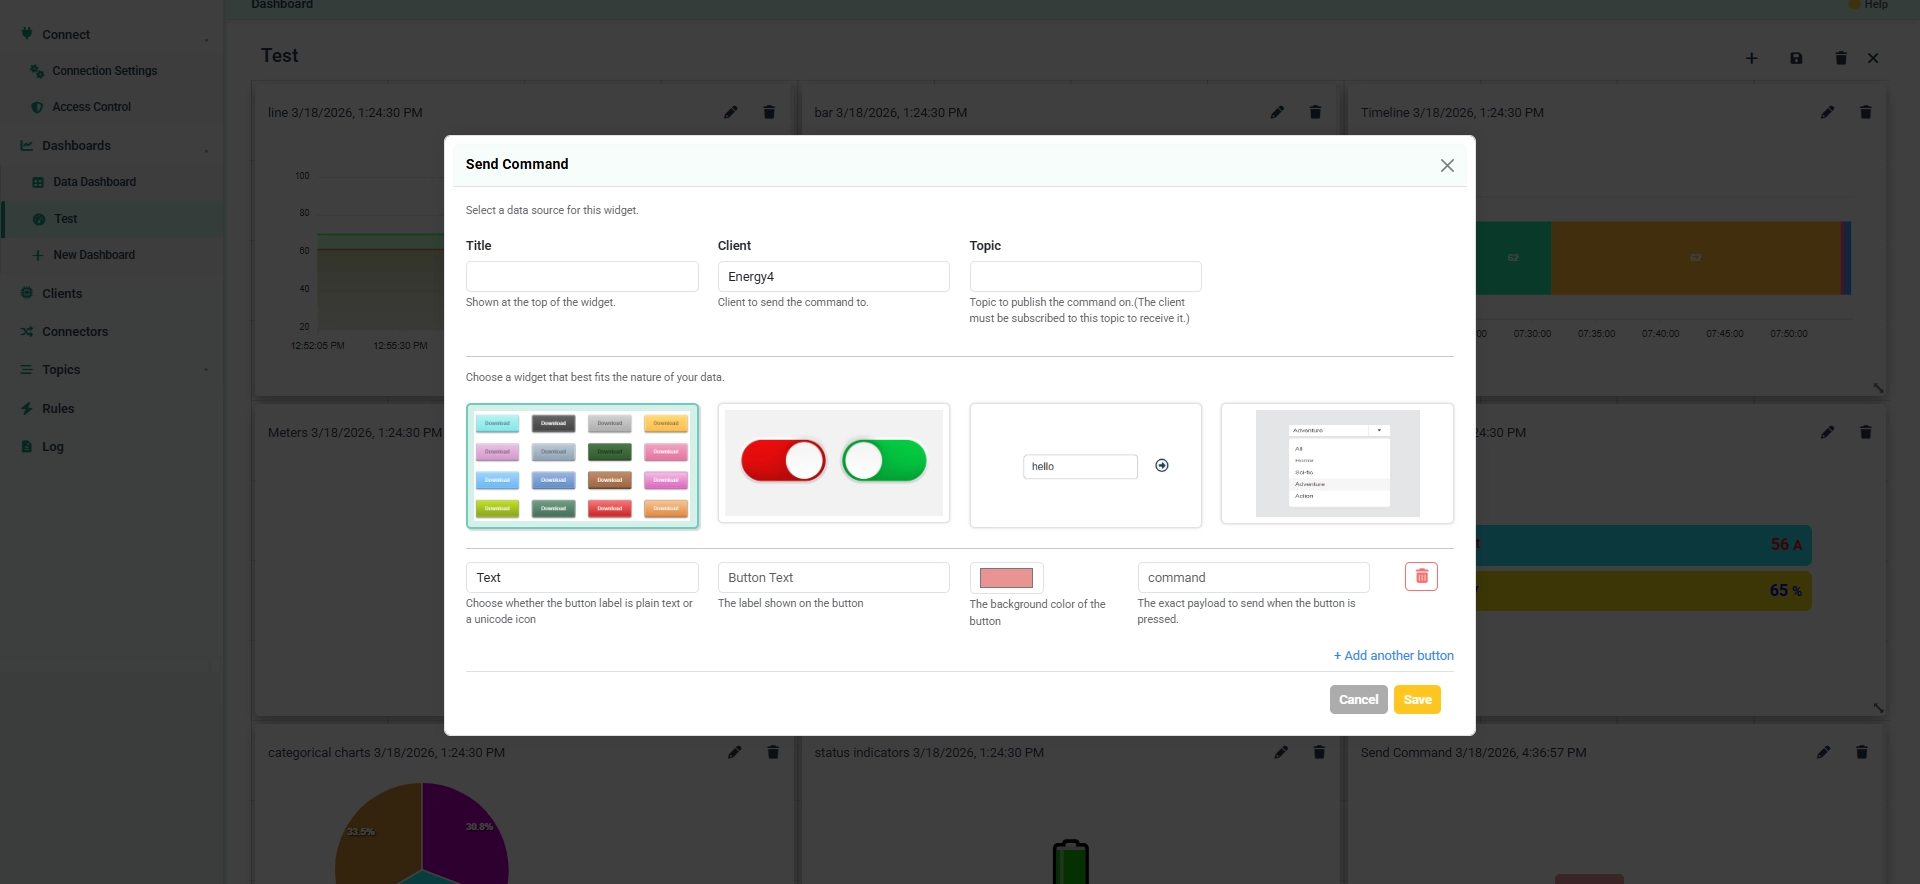Edit the categorical charts widget
The image size is (1920, 884).
coord(735,752)
